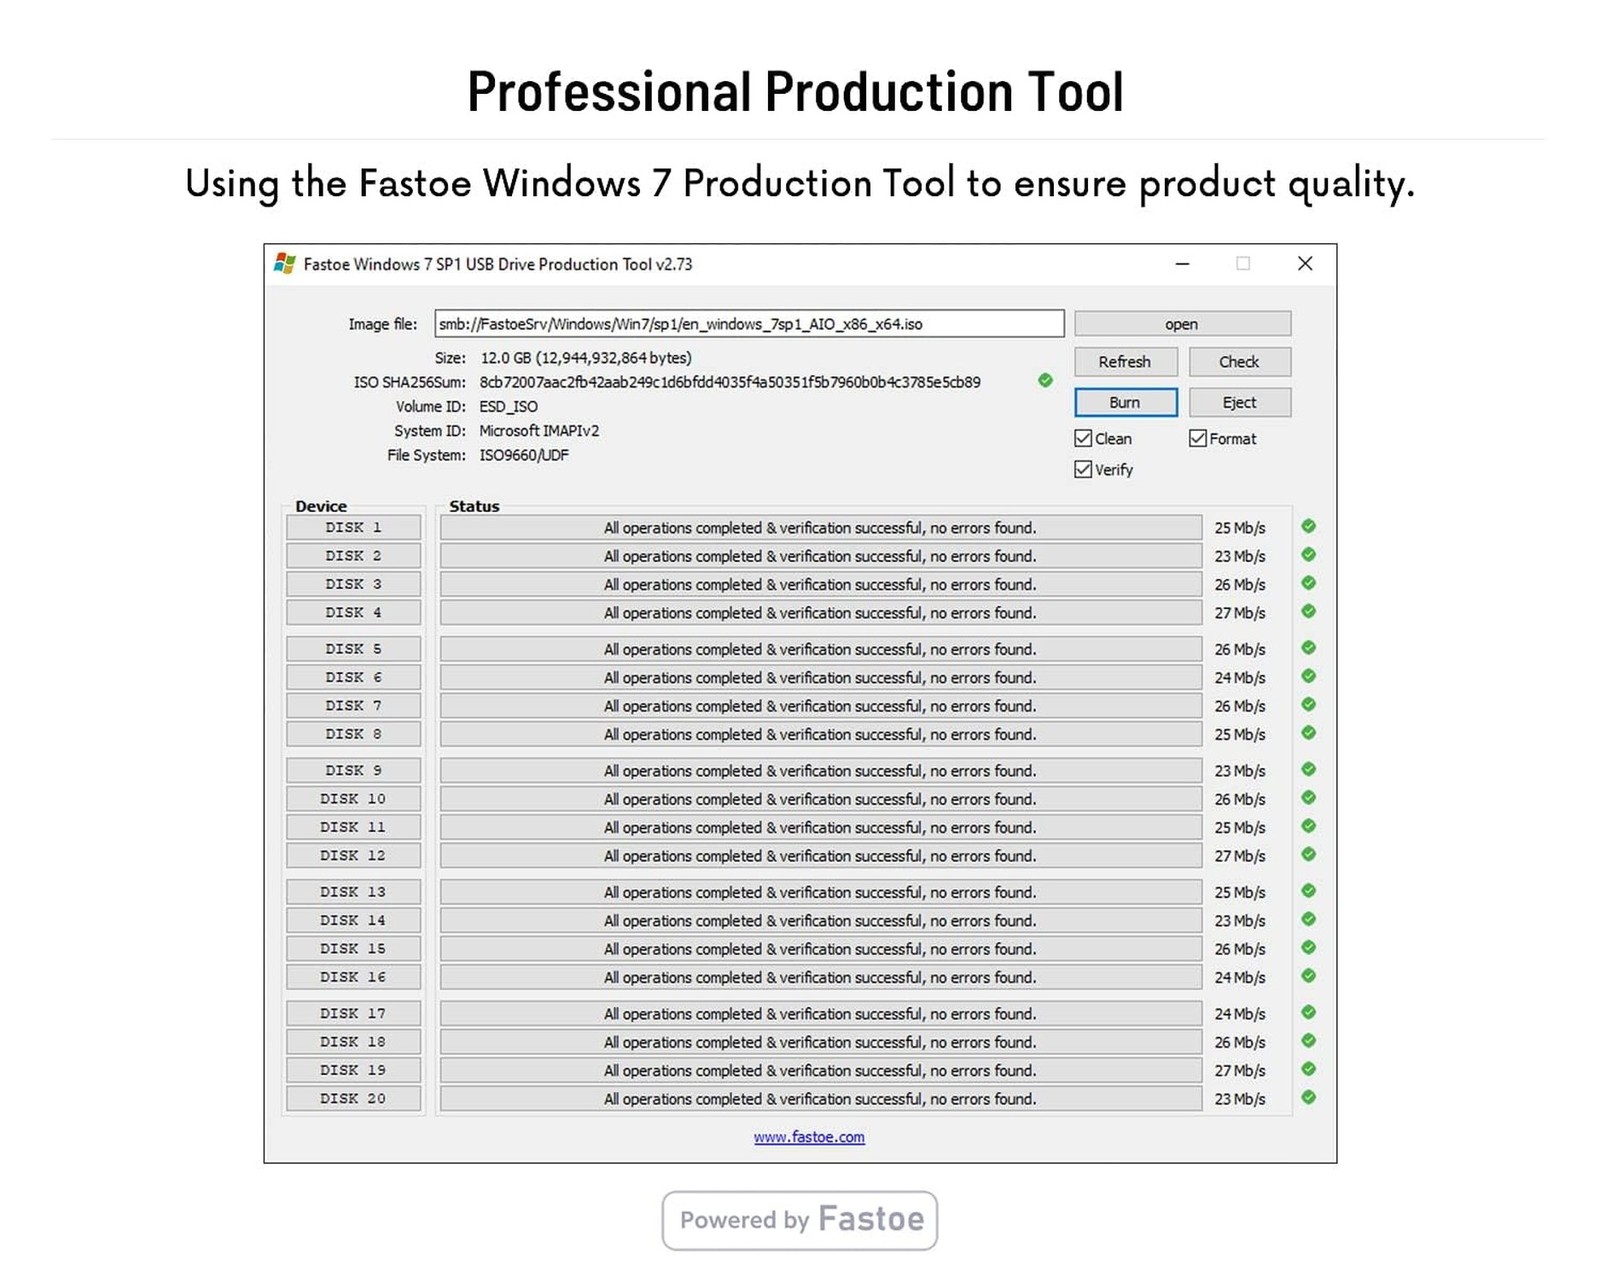Click the green status icon for DISK 12
This screenshot has width=1600, height=1280.
pyautogui.click(x=1308, y=854)
